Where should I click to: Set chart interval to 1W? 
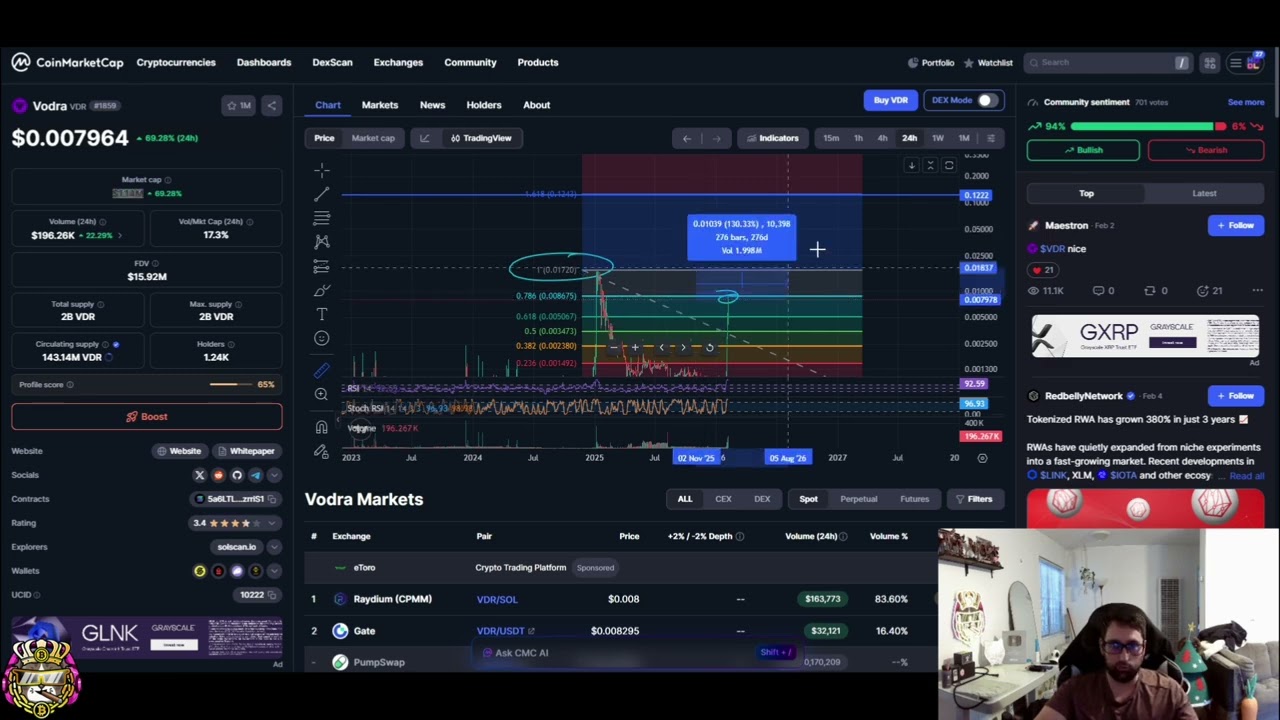(938, 138)
